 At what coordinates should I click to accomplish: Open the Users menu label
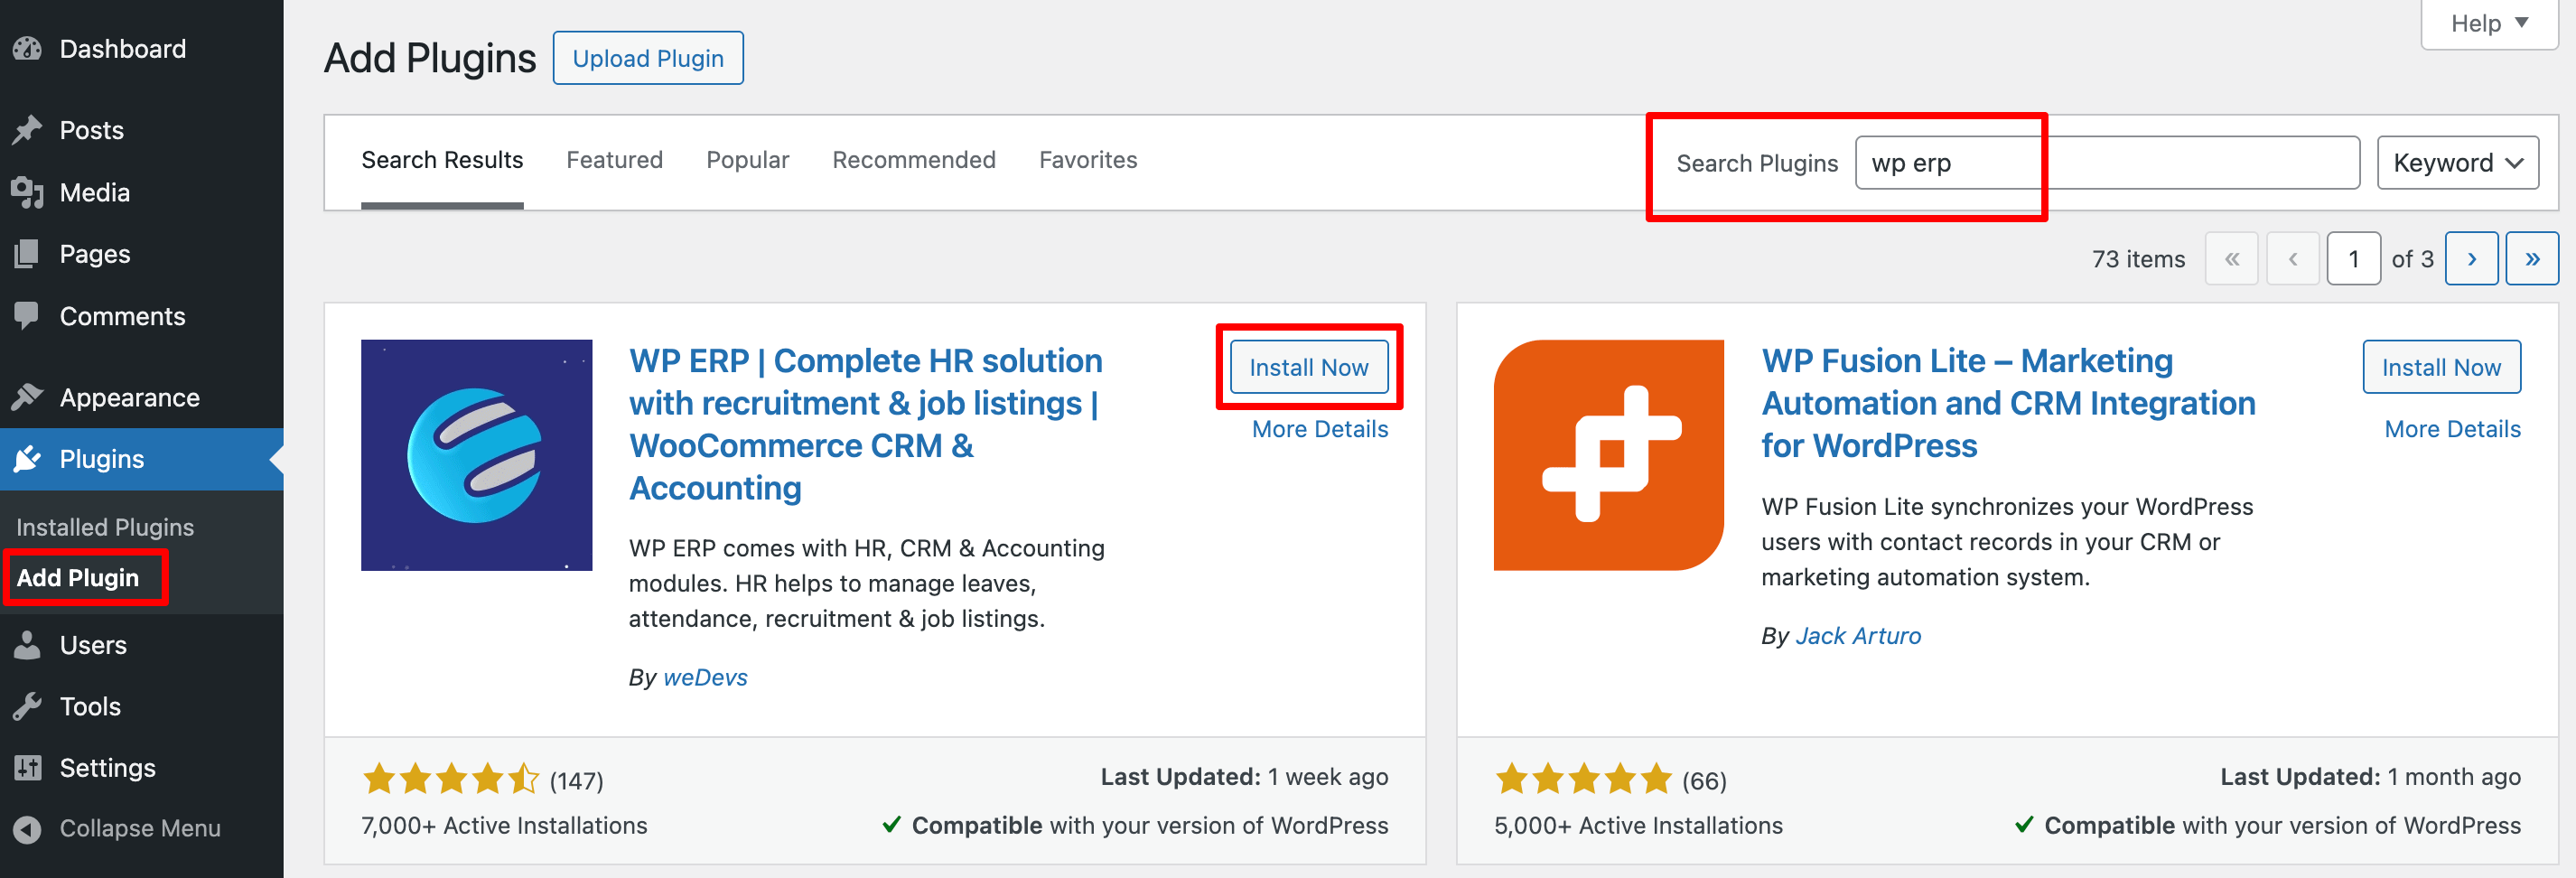pos(93,645)
